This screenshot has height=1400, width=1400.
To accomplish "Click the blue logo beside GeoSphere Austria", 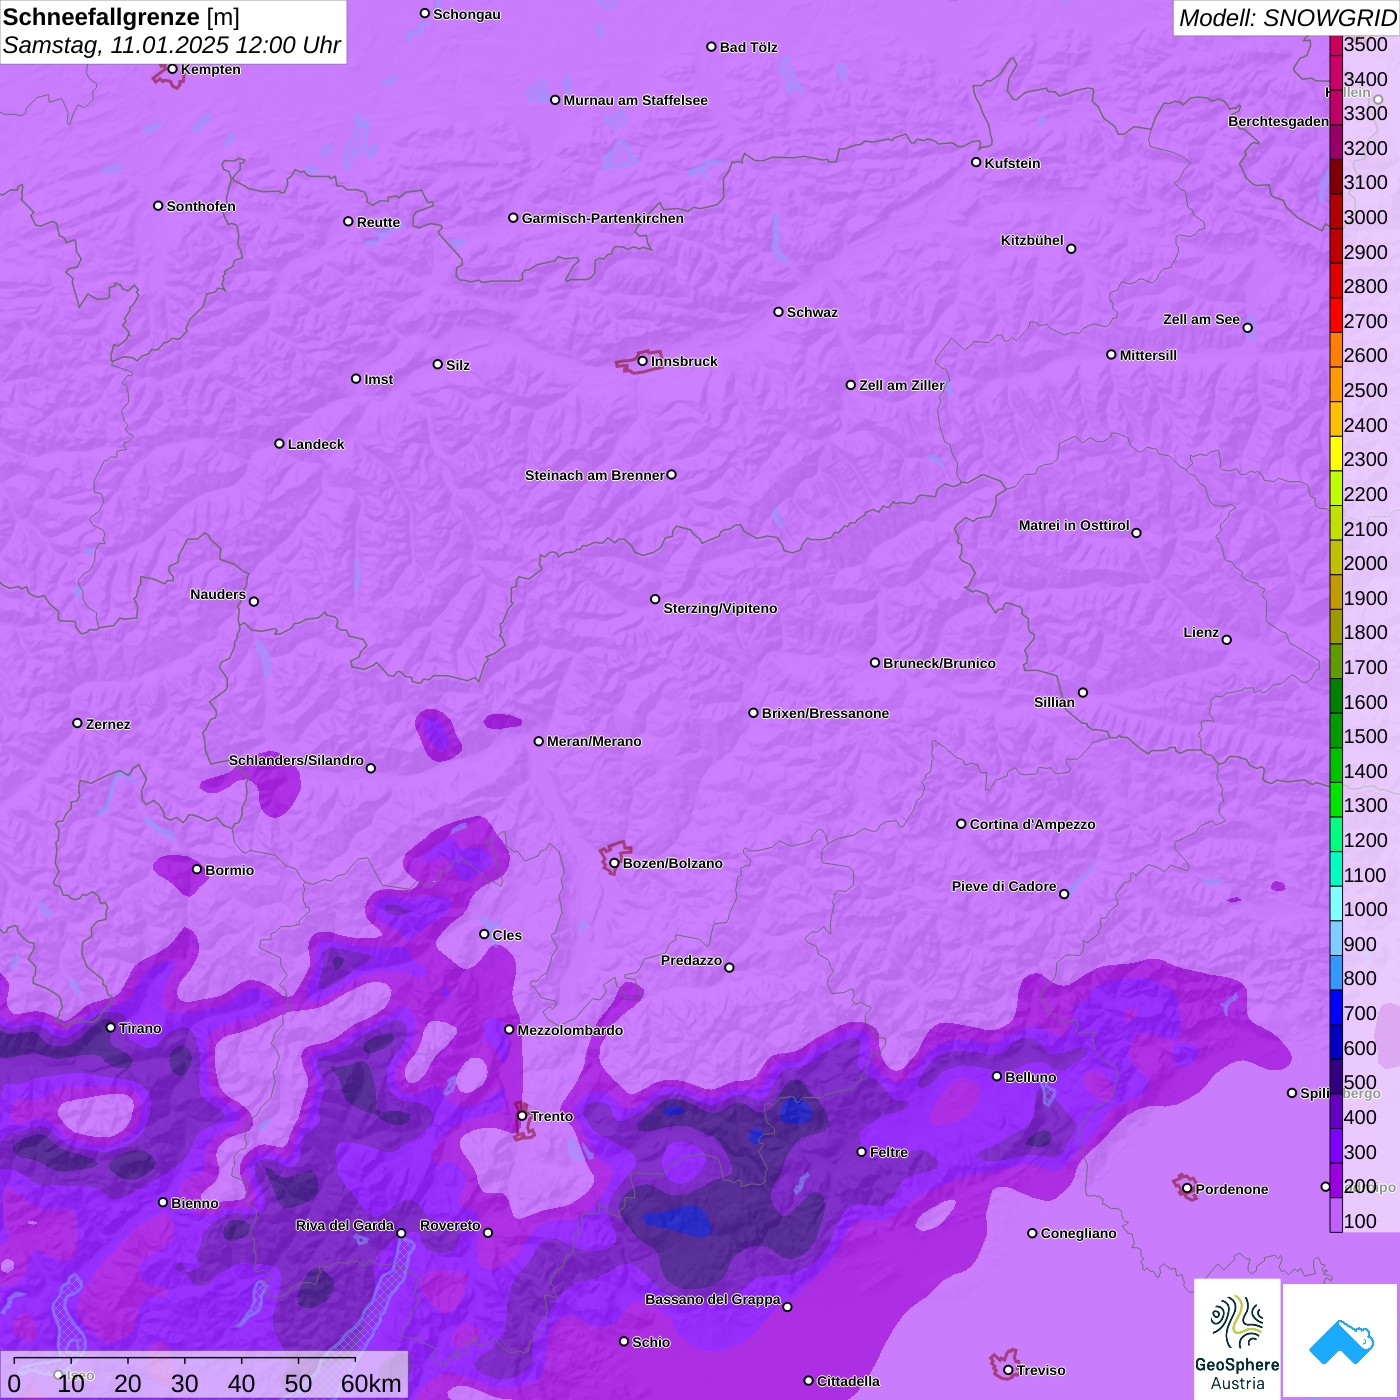I will pyautogui.click(x=1340, y=1341).
